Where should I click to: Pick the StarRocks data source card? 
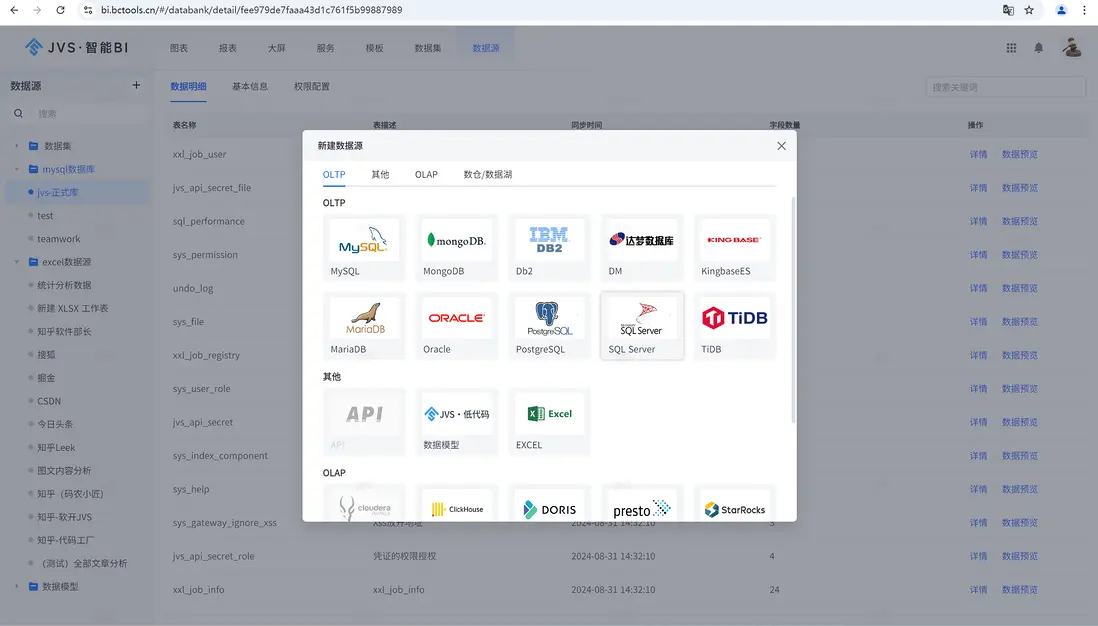click(735, 503)
